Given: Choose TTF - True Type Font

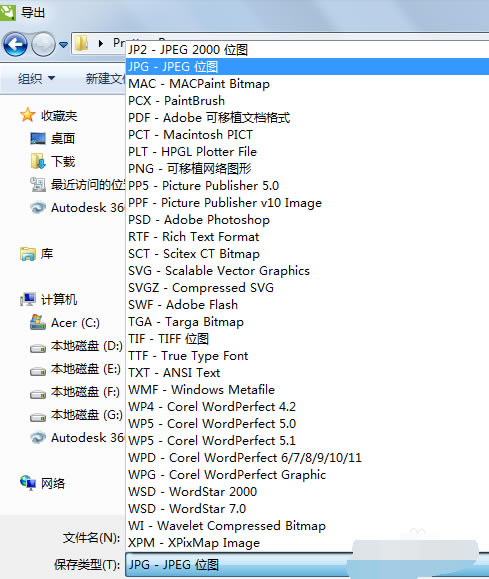Looking at the screenshot, I should coord(307,355).
